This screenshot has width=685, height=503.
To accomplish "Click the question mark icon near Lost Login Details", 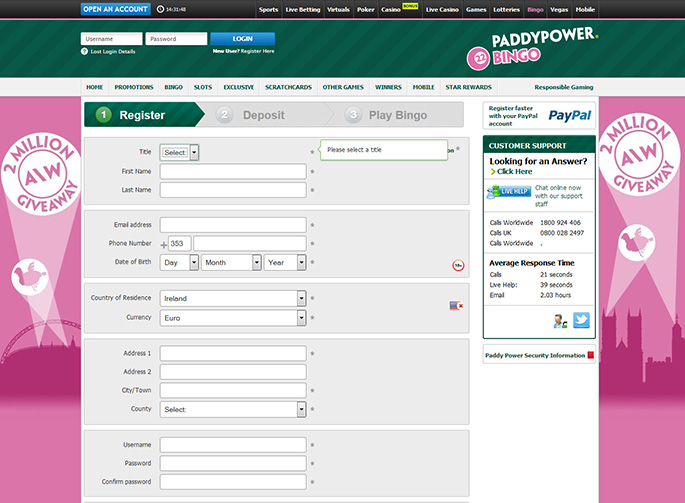I will tap(84, 51).
